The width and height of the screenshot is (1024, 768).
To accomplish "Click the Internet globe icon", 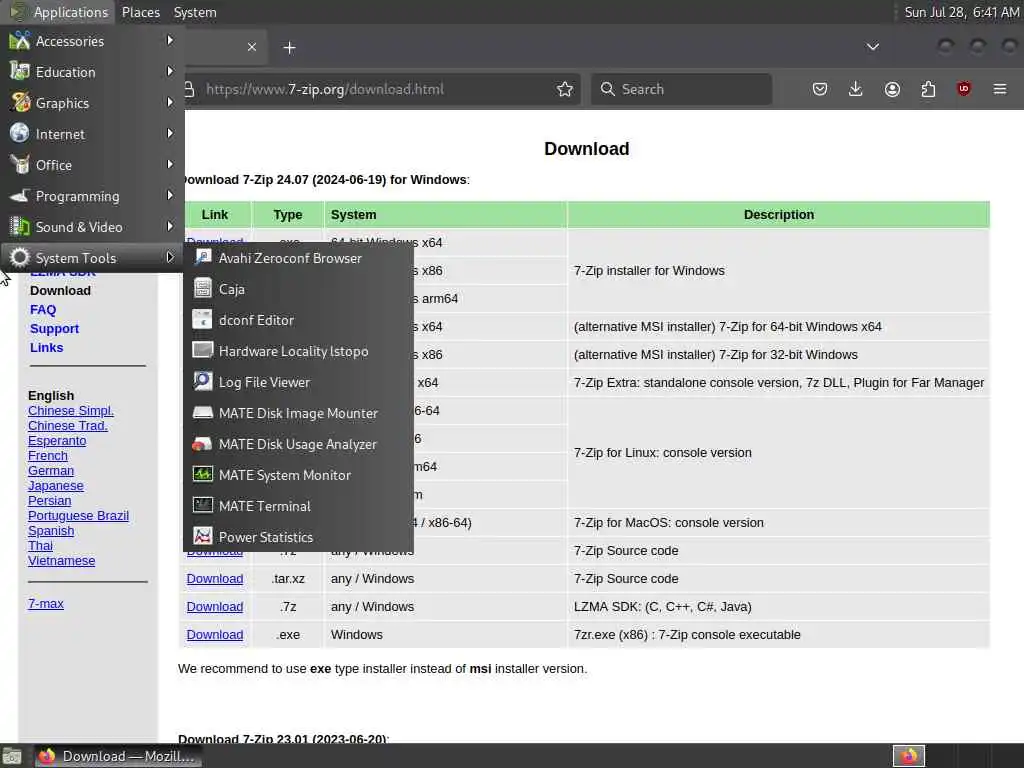I will pos(20,133).
